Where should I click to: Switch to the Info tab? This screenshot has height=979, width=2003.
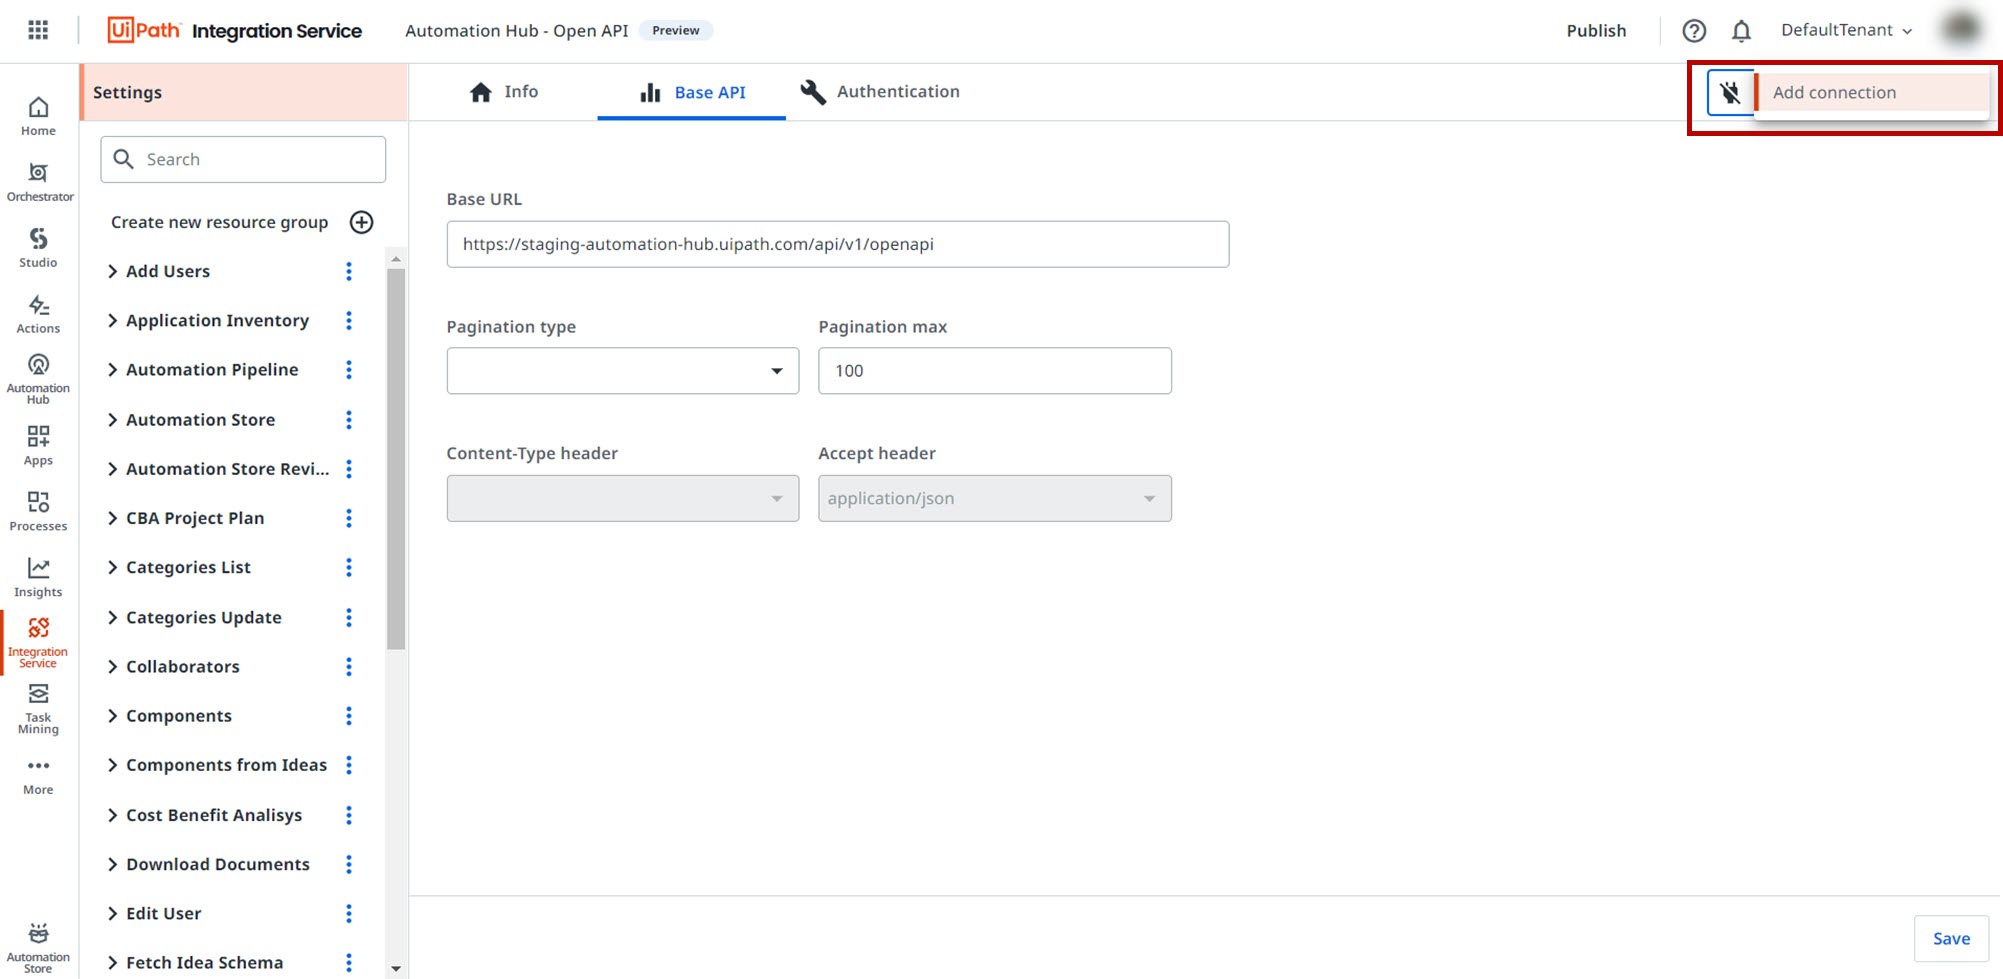pos(504,92)
